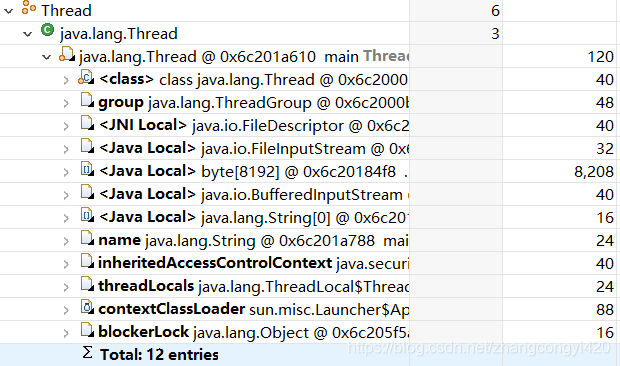
Task: Collapse the java.lang.Thread class node
Action: pos(27,34)
